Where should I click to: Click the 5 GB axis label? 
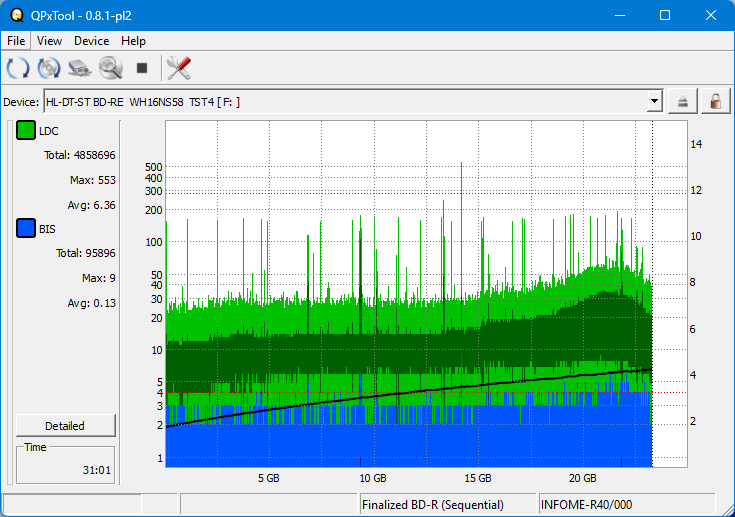269,478
